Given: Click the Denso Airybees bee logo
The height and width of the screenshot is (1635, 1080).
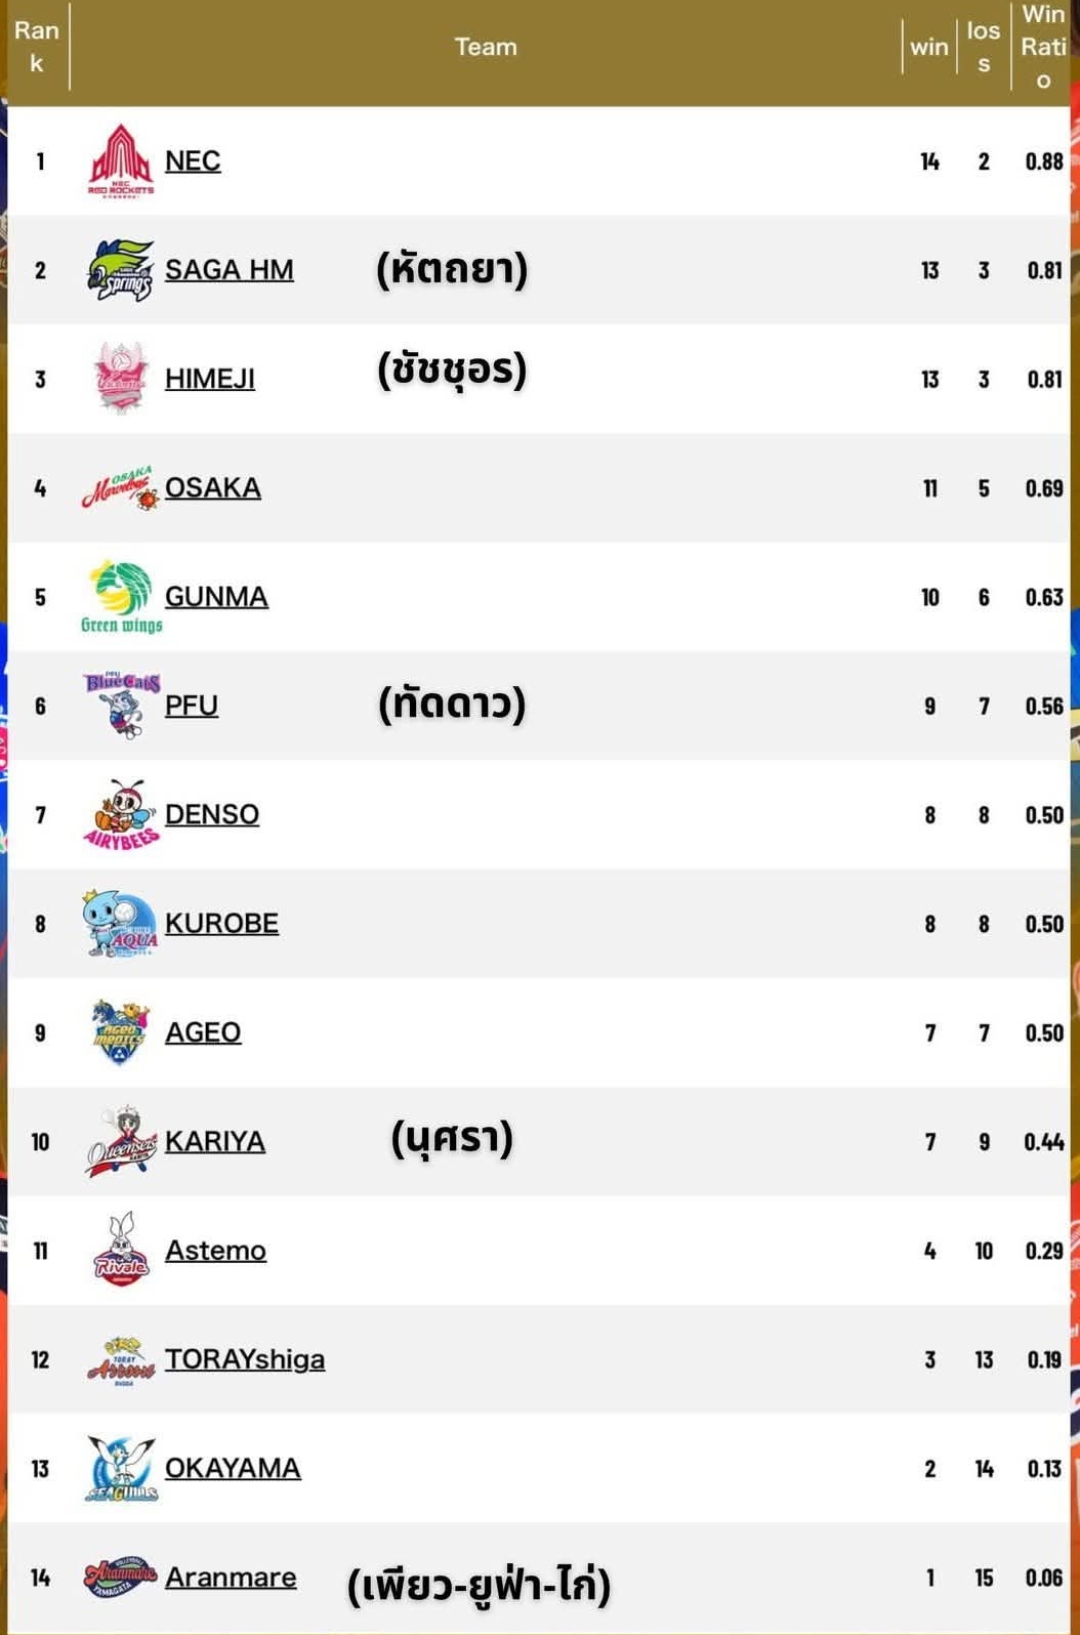Looking at the screenshot, I should pos(121,815).
